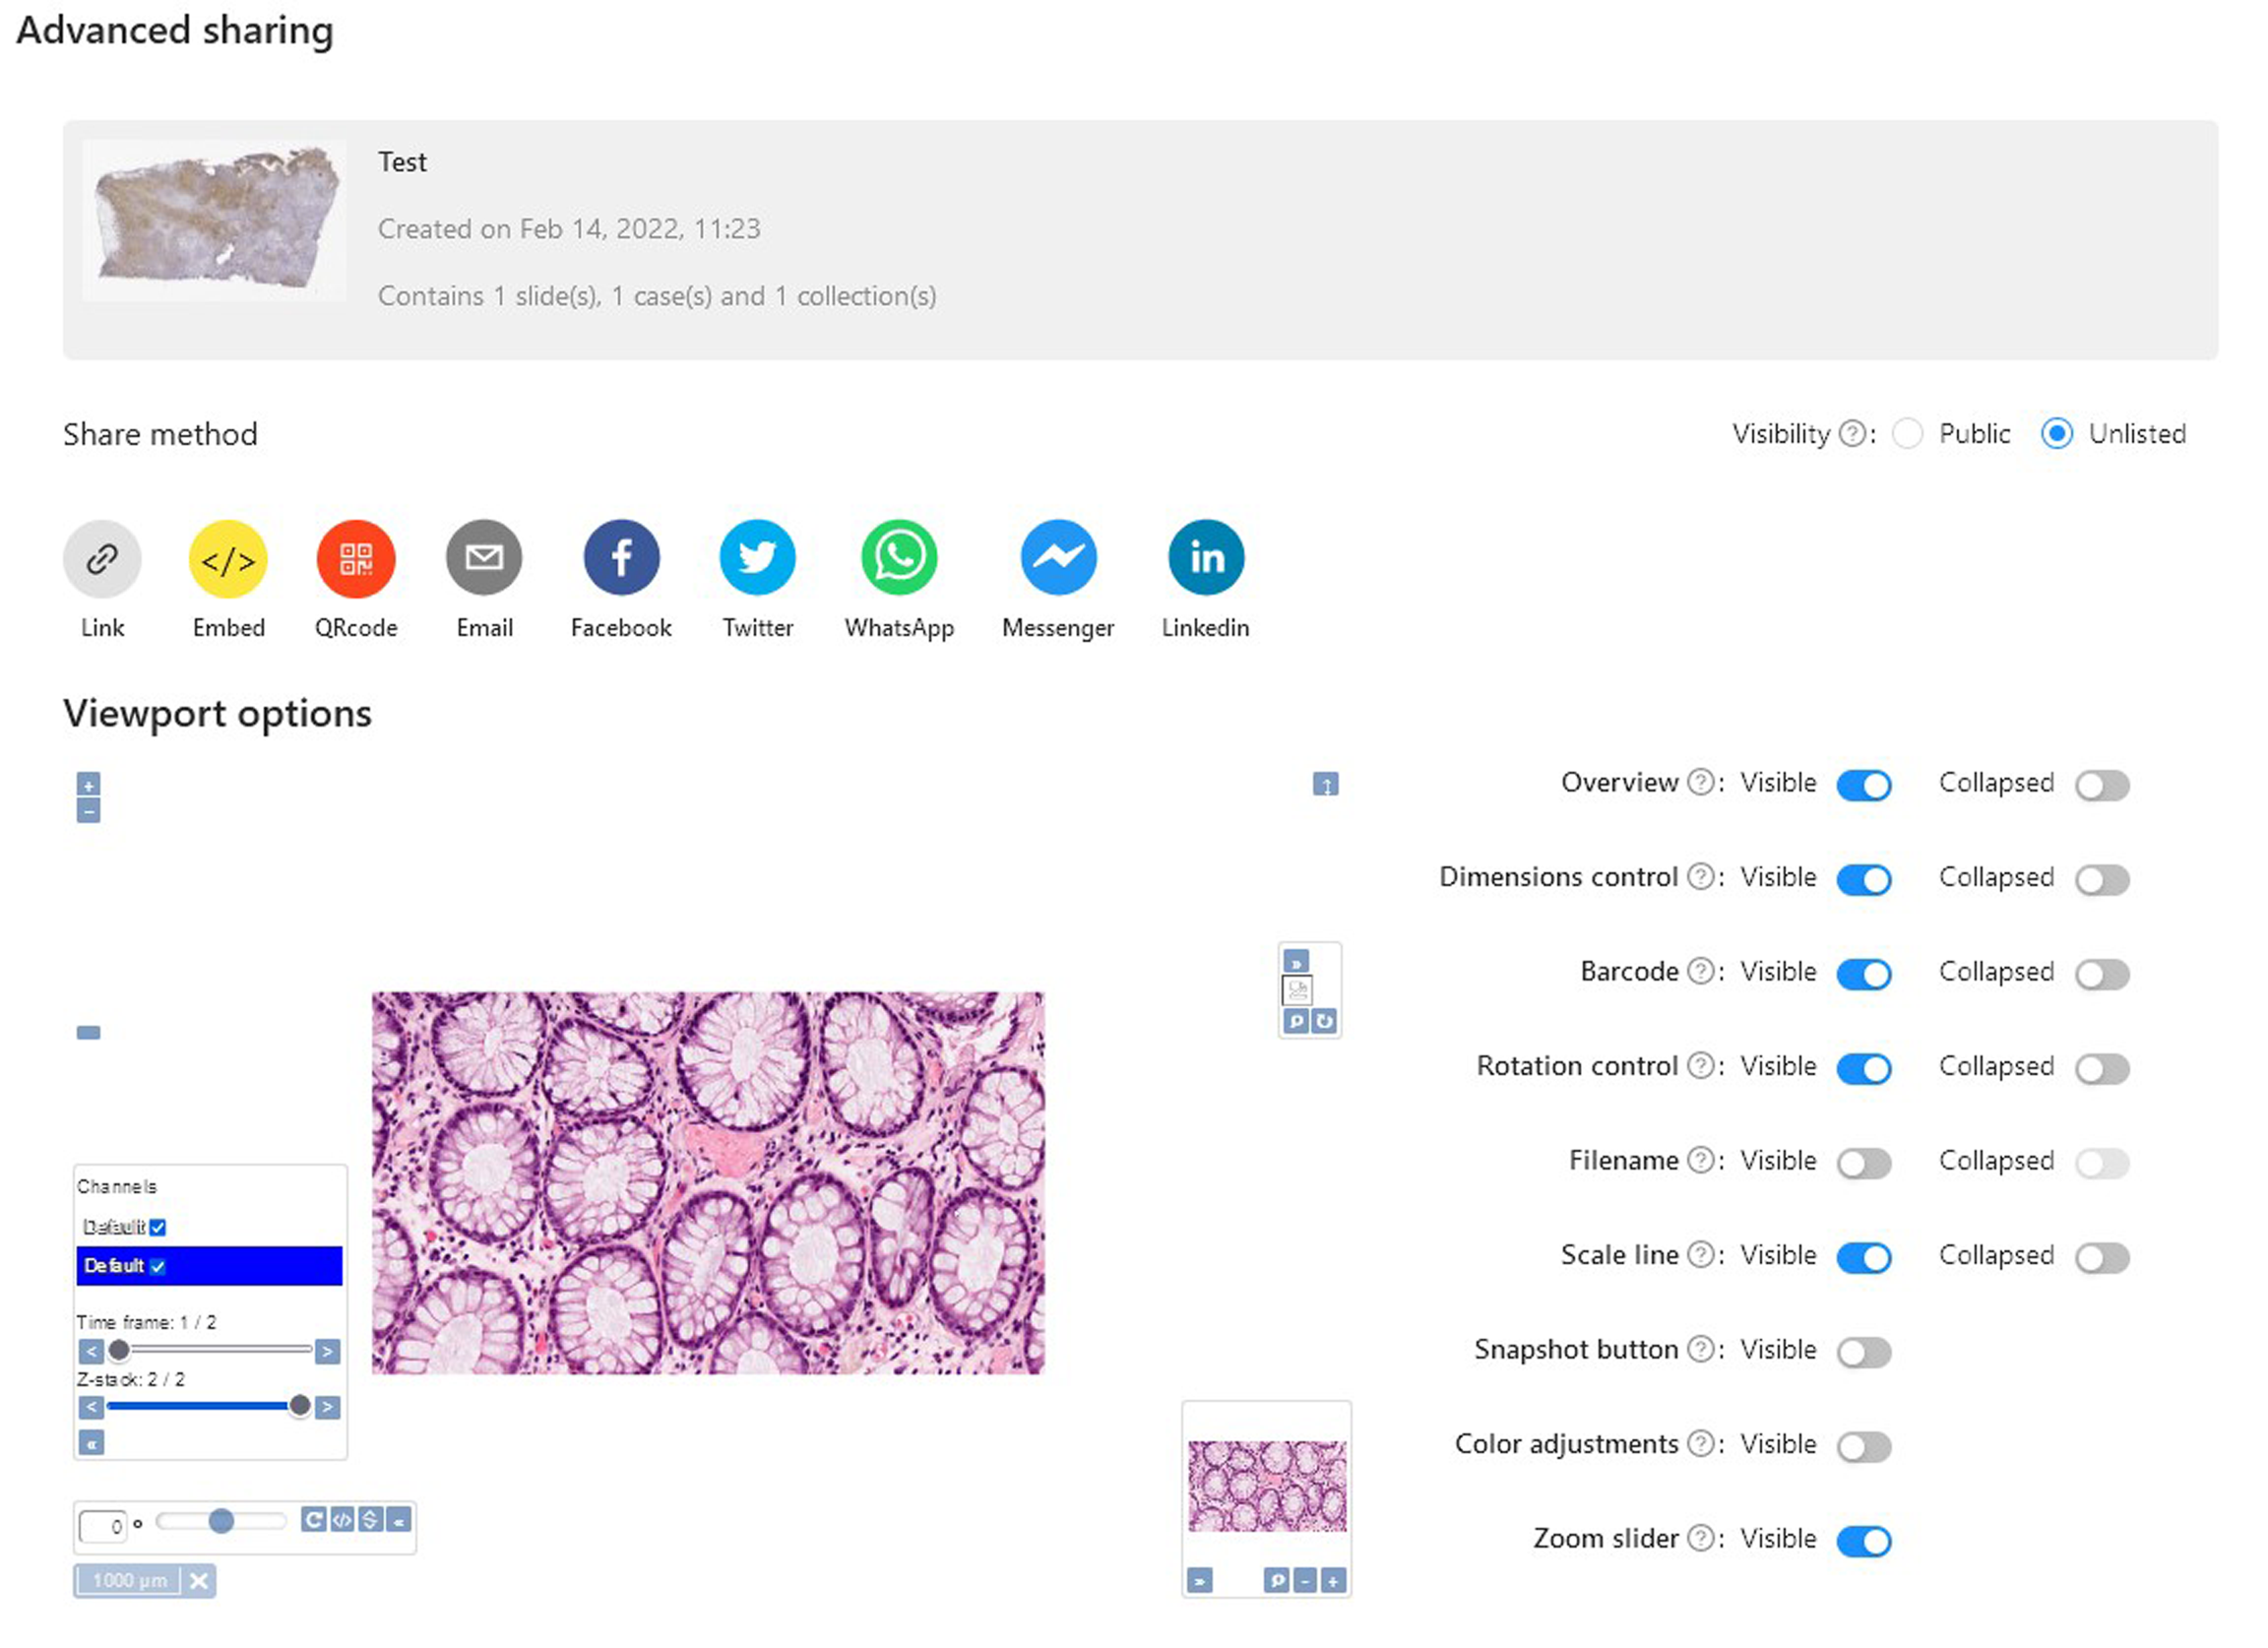
Task: Click the rotation reset icon in rotation control
Action: coord(313,1520)
